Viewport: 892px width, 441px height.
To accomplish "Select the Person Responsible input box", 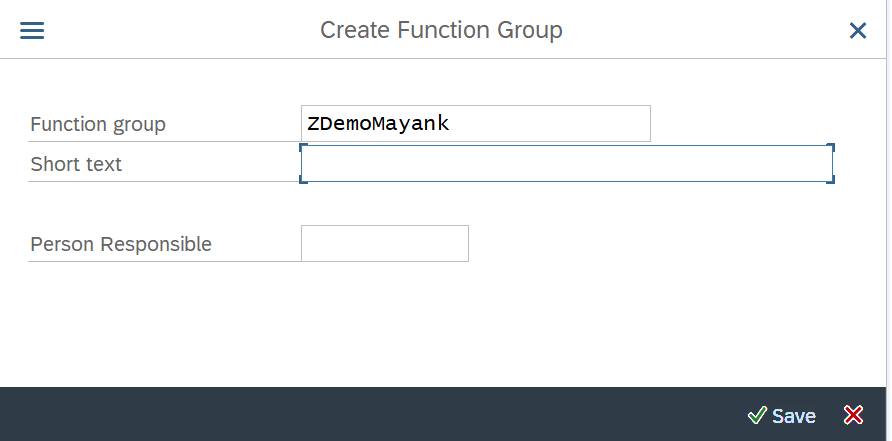I will pos(385,244).
